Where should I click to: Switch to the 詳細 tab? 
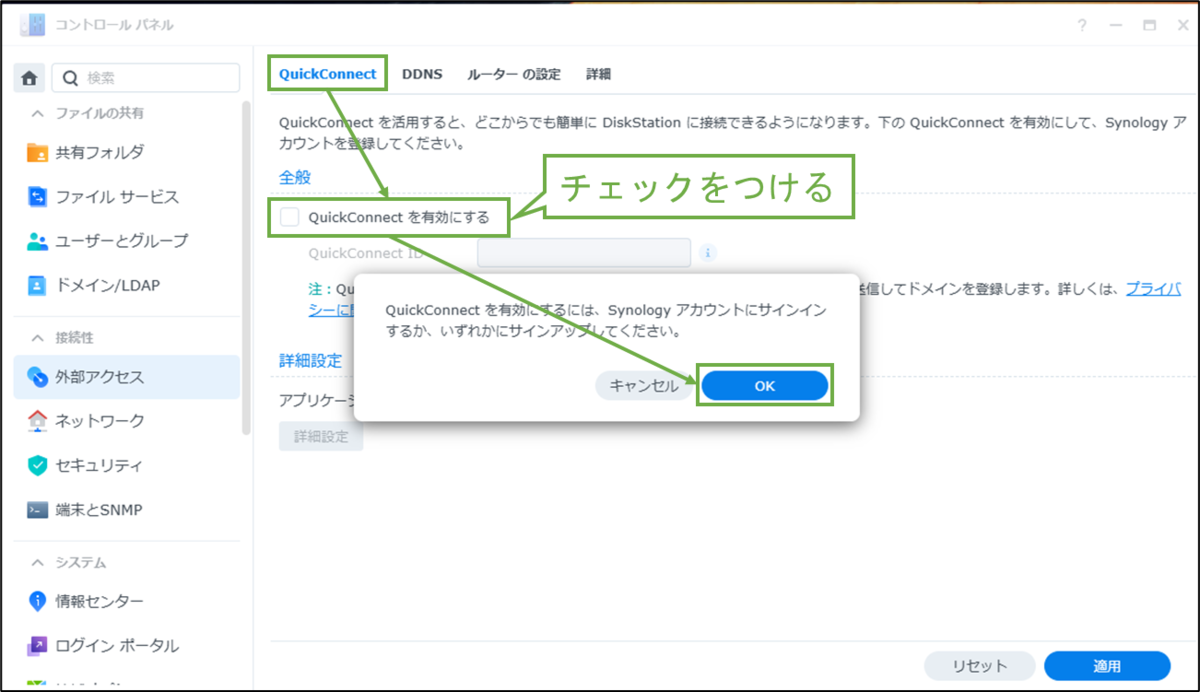[x=599, y=74]
